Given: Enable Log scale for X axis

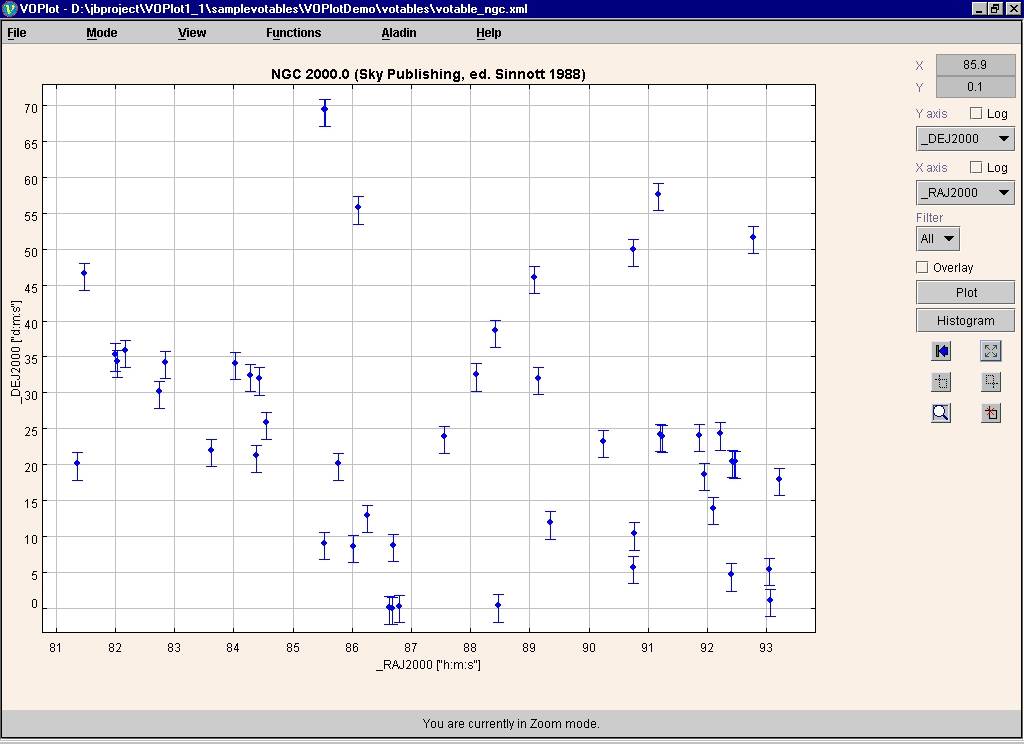Looking at the screenshot, I should click(x=976, y=167).
